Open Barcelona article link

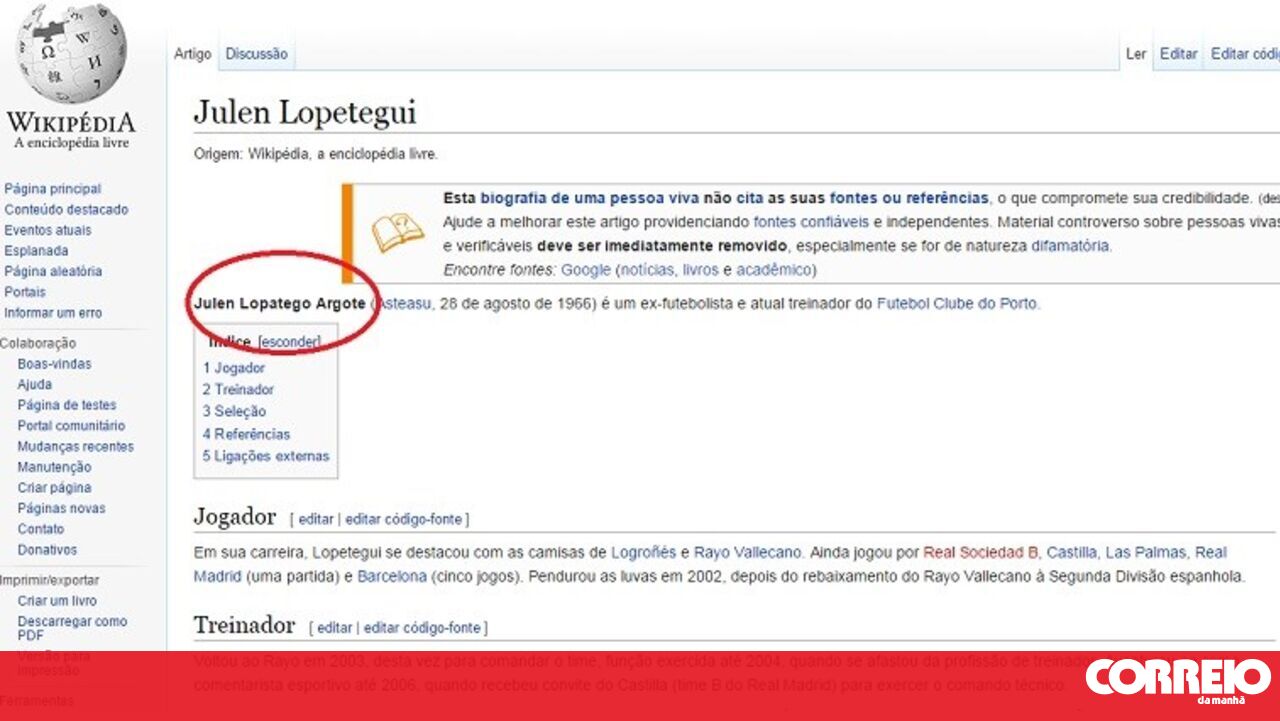coord(392,577)
